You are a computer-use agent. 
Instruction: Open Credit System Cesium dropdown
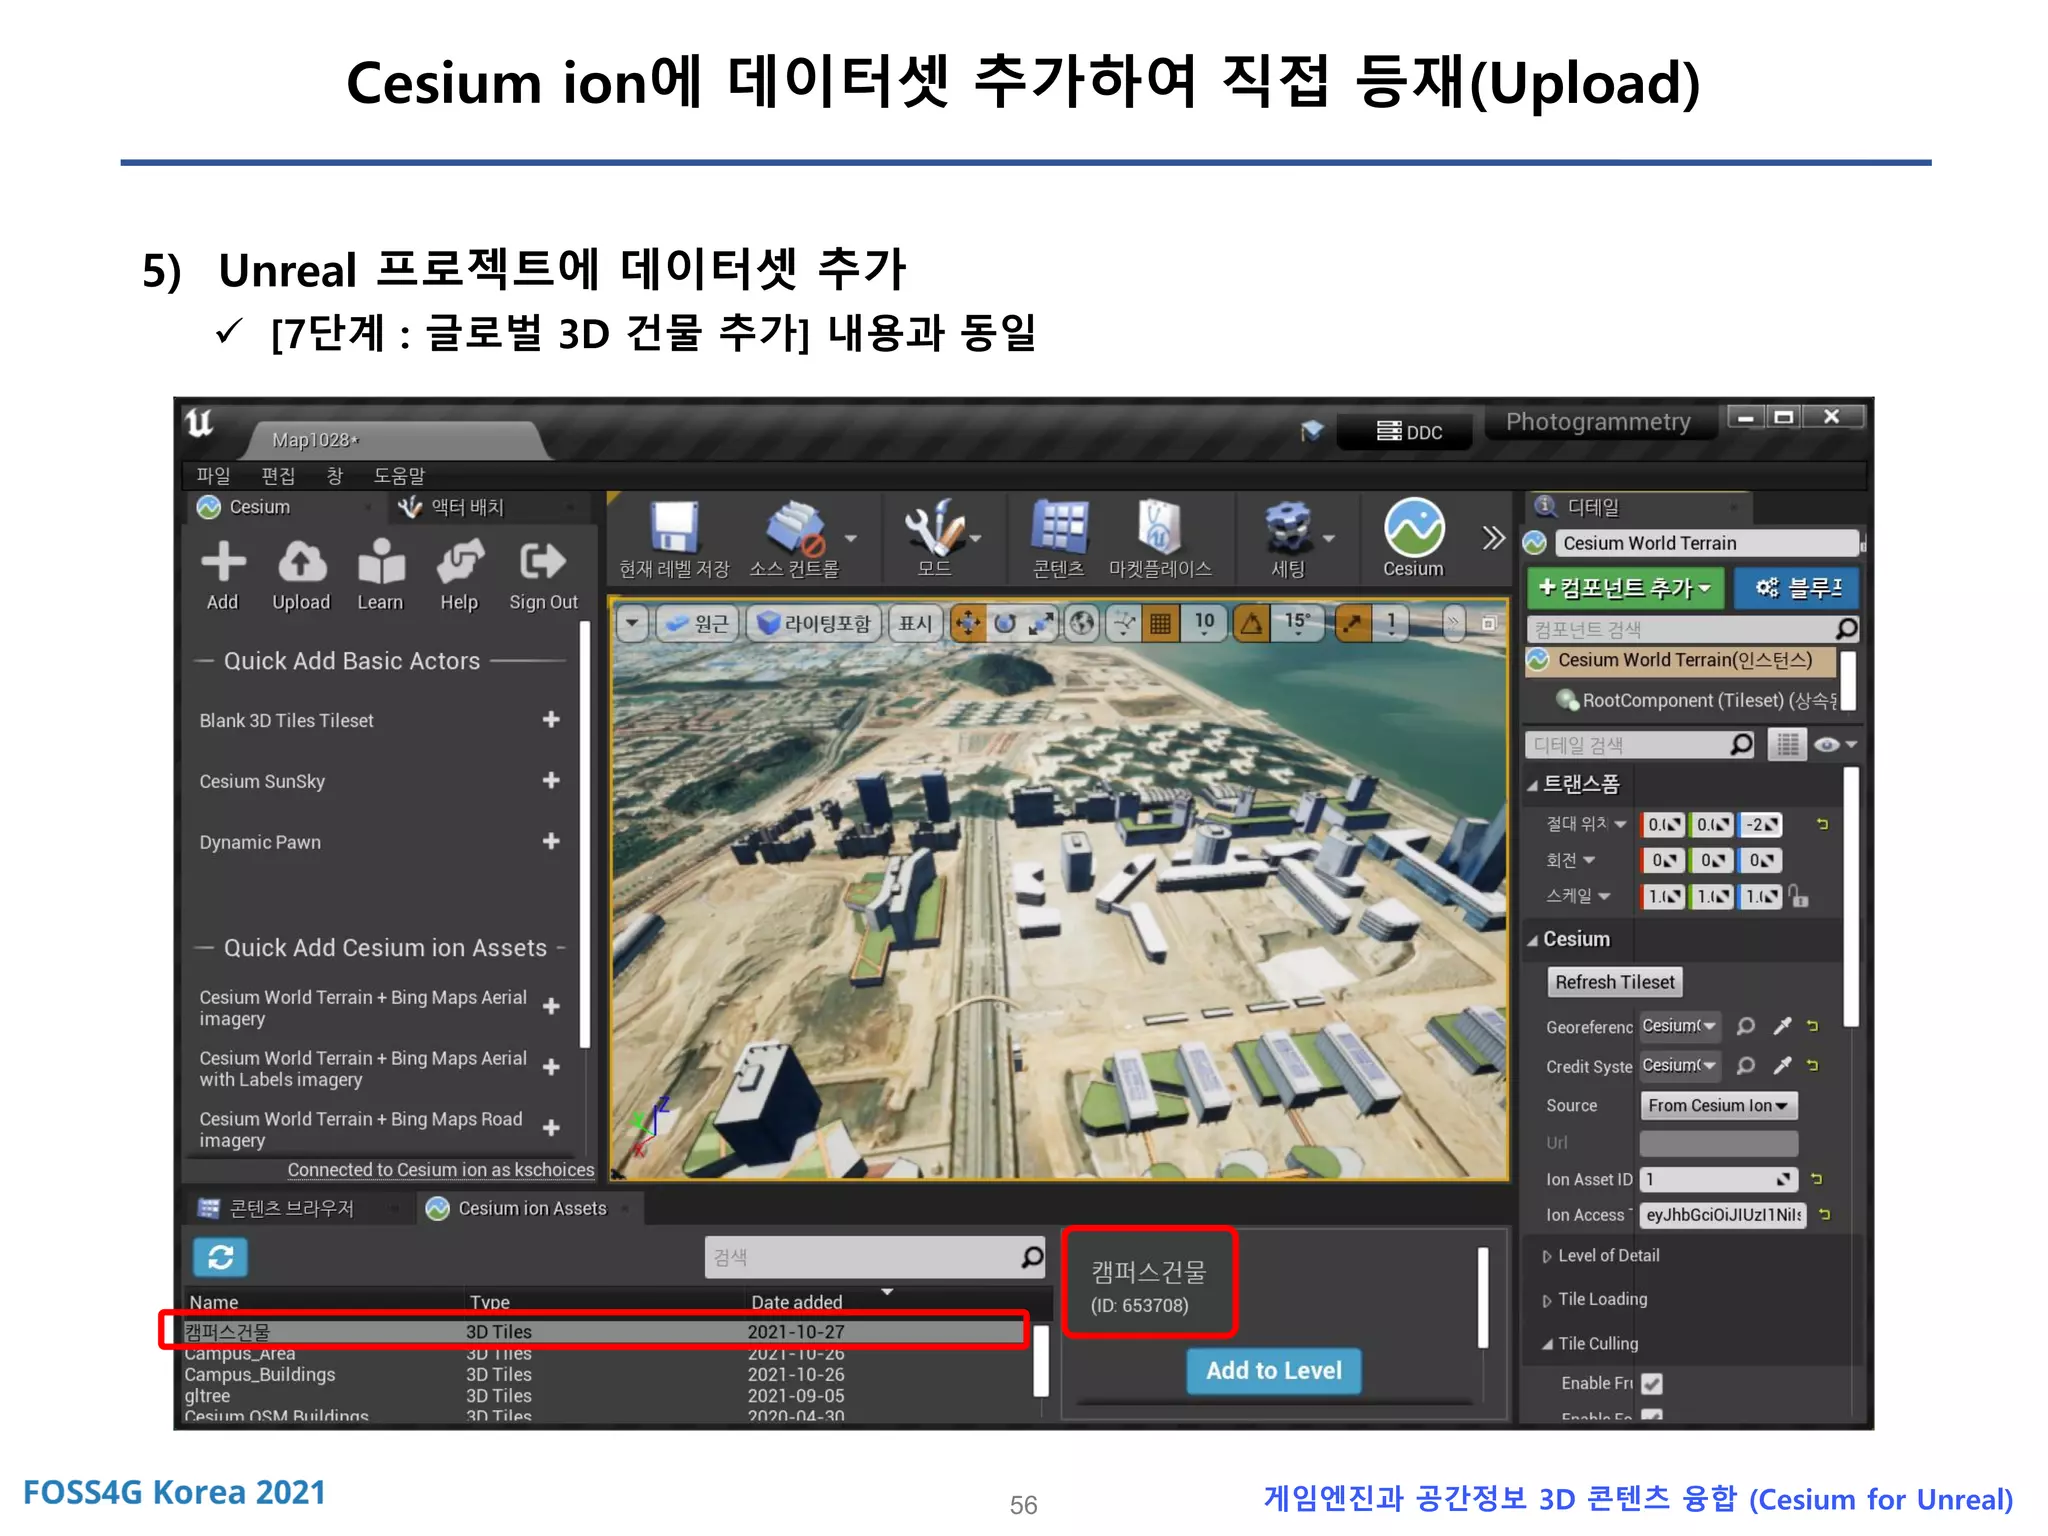1680,1066
